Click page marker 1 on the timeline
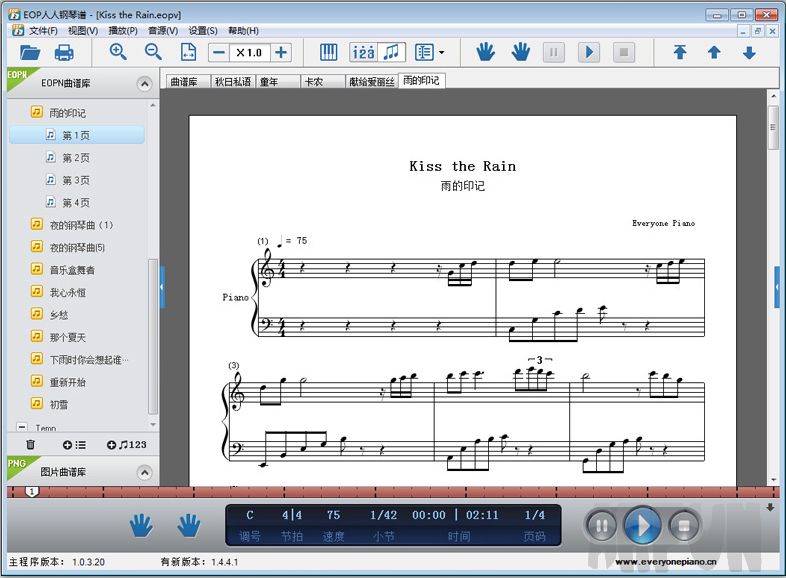Screen dimensions: 786x578 pyautogui.click(x=32, y=491)
